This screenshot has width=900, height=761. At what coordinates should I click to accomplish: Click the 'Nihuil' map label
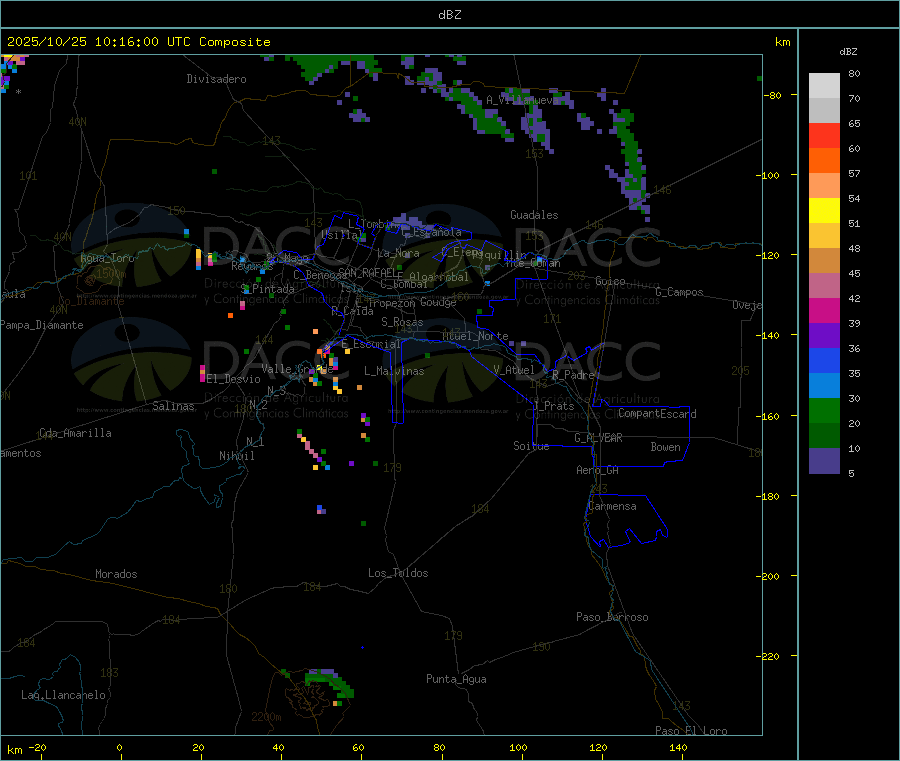tap(236, 456)
